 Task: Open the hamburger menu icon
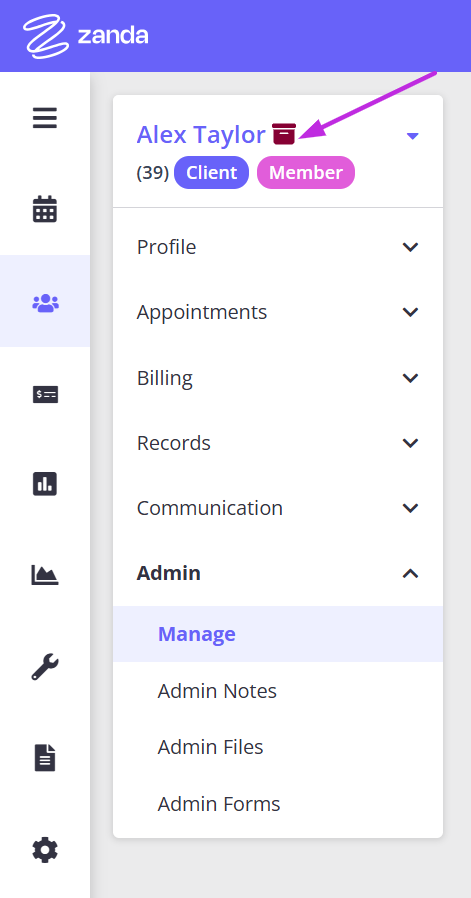point(45,118)
